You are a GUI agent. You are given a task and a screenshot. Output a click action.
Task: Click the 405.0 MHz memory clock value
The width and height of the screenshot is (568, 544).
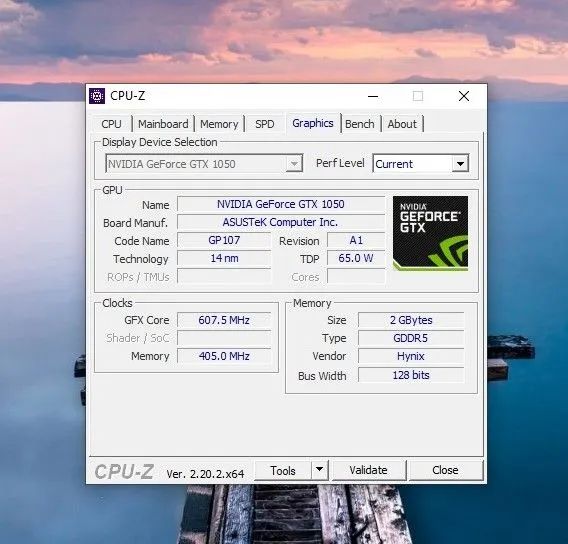[224, 356]
